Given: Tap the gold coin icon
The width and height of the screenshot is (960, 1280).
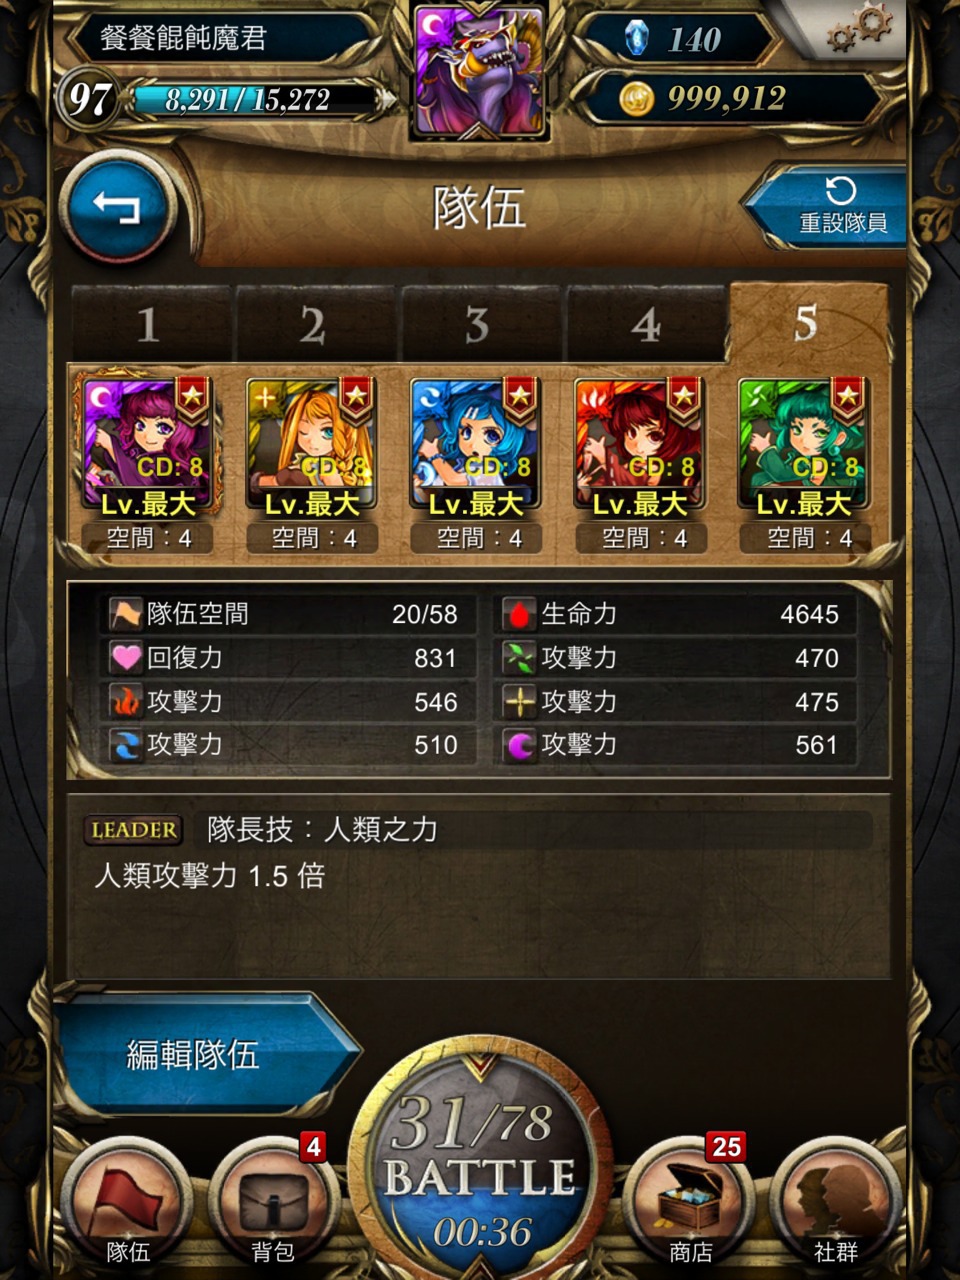Looking at the screenshot, I should 636,98.
